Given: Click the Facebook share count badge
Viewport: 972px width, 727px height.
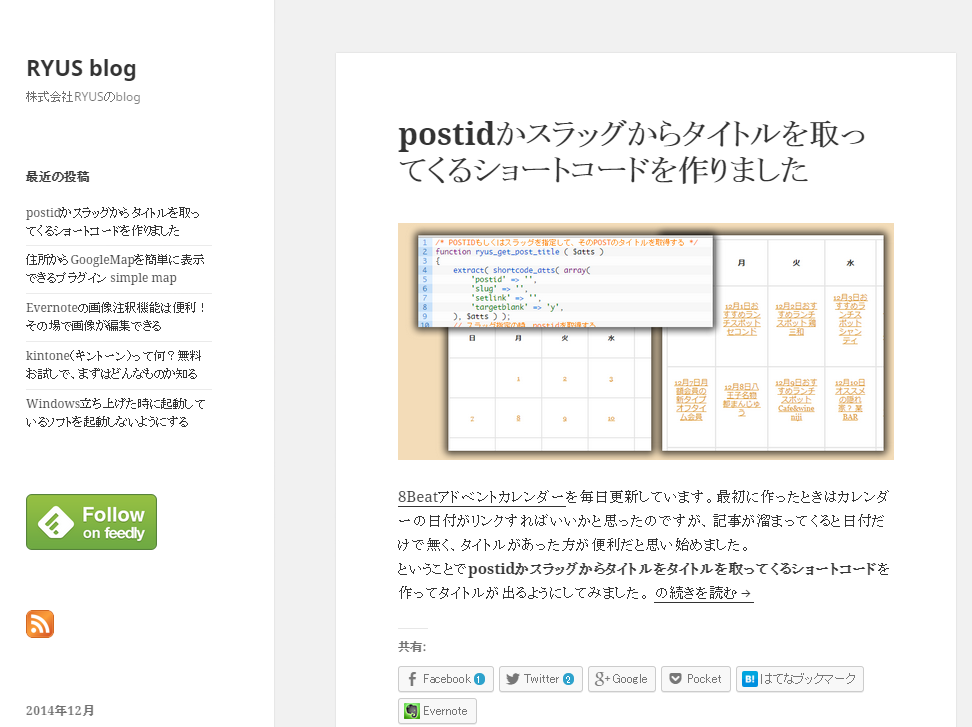Looking at the screenshot, I should (480, 680).
